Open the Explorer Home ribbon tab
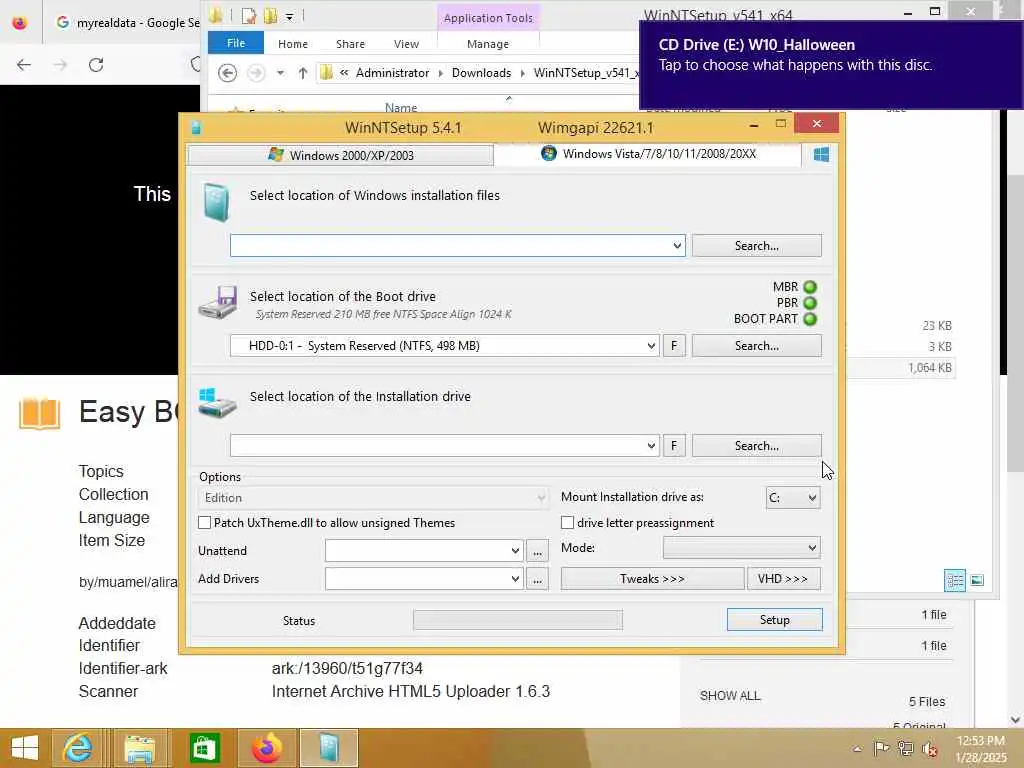 point(293,44)
